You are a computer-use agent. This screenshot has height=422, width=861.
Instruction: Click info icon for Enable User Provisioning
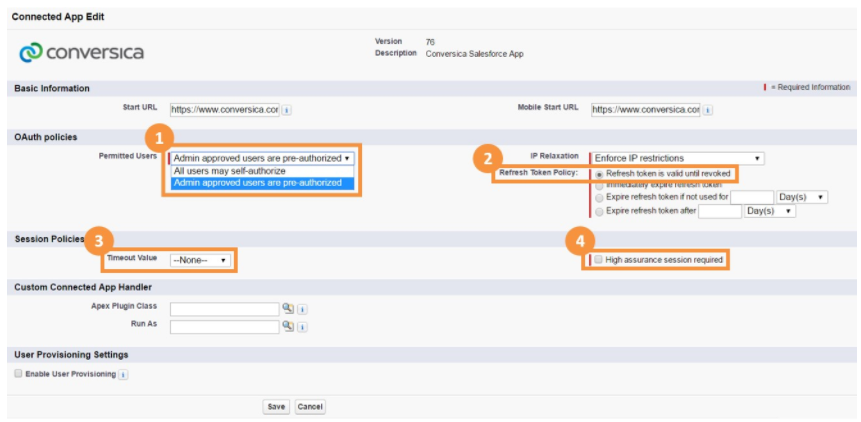coord(123,375)
